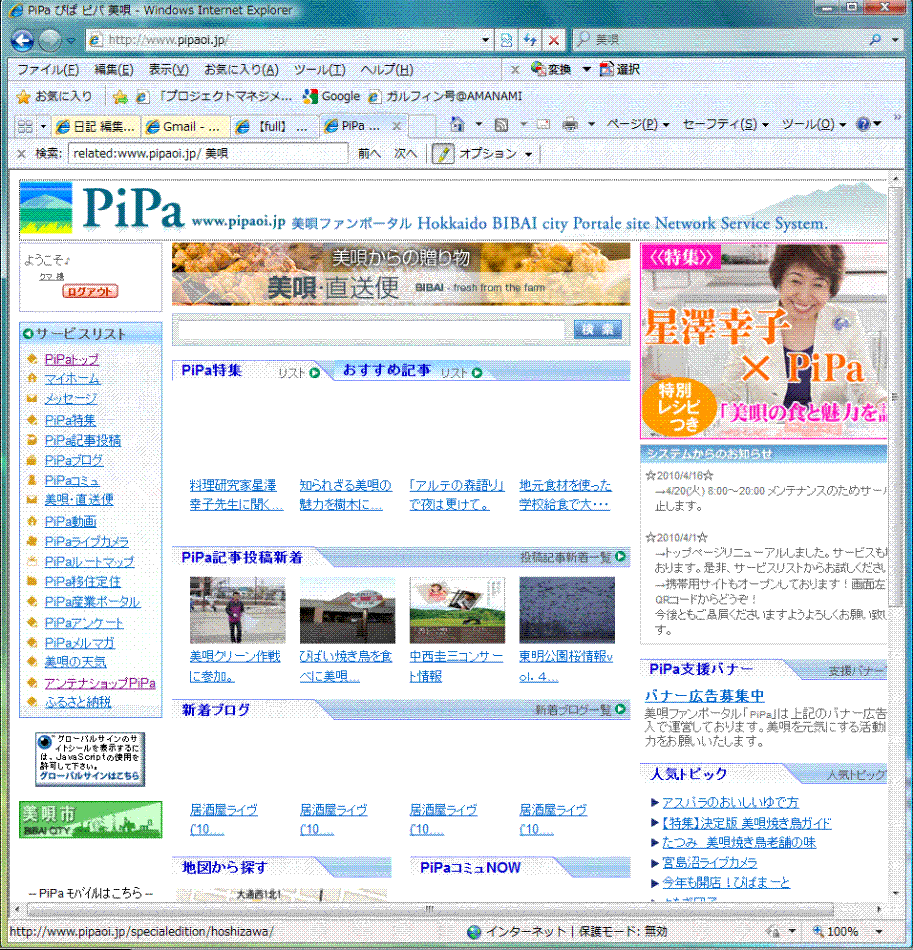The image size is (913, 950).
Task: Click the 選択 select toolbar icon
Action: click(620, 69)
